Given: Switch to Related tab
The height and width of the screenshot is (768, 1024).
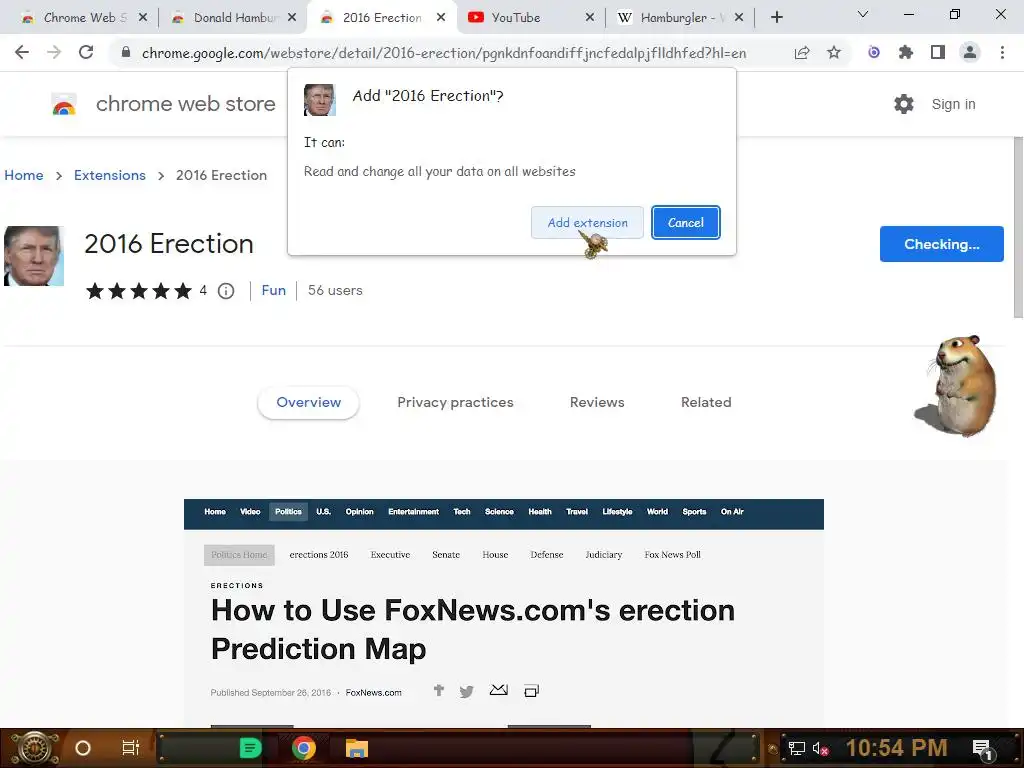Looking at the screenshot, I should point(706,402).
